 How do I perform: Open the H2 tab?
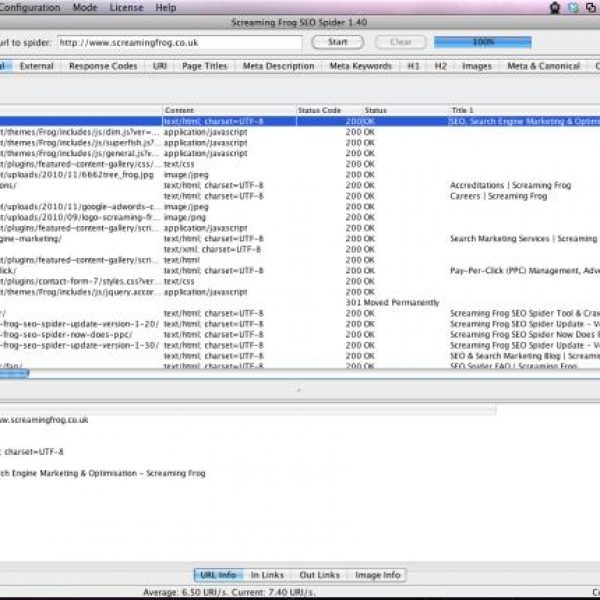coord(440,66)
